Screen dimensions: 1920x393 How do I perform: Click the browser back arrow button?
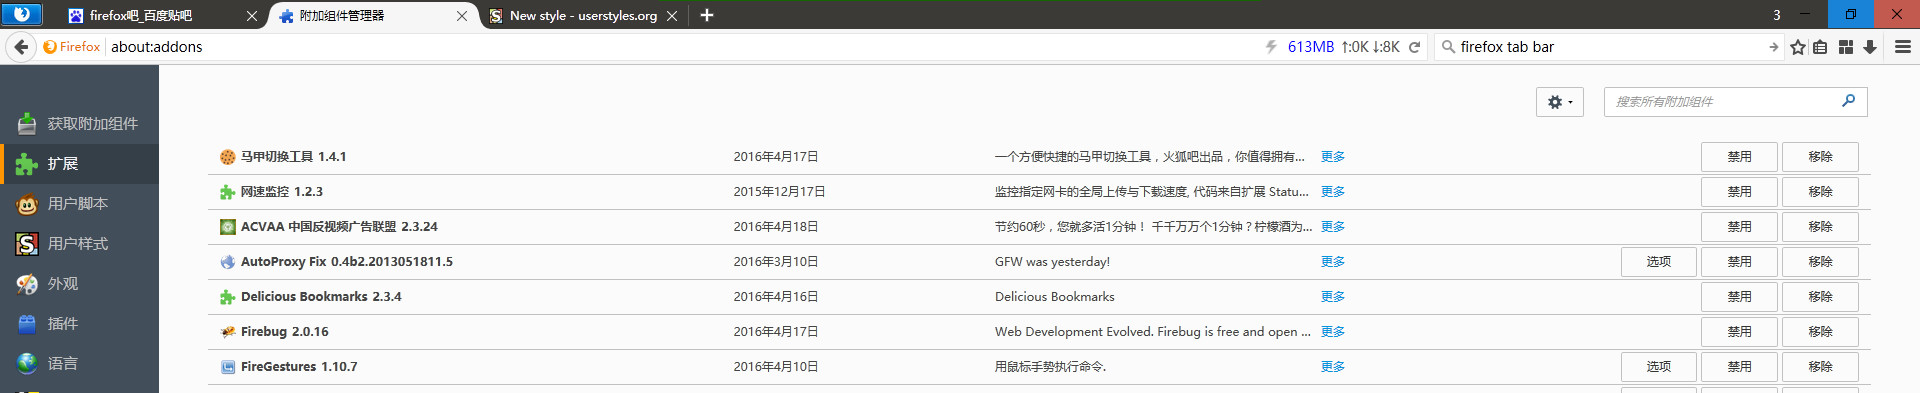click(21, 47)
